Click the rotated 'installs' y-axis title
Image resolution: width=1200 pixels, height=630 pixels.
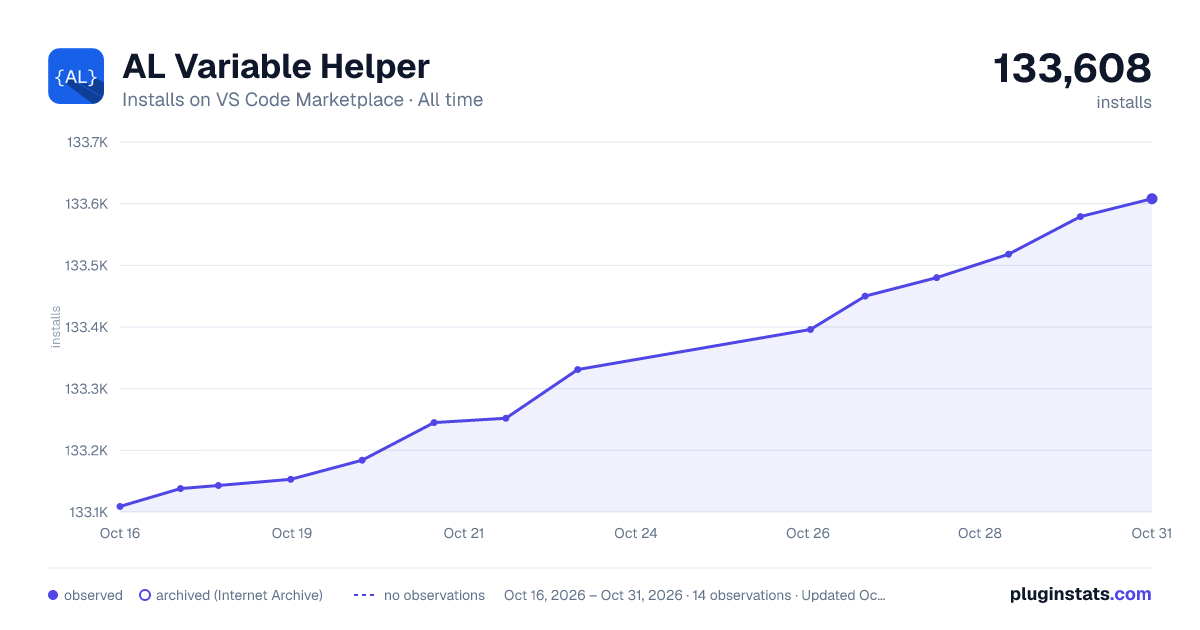pyautogui.click(x=56, y=327)
